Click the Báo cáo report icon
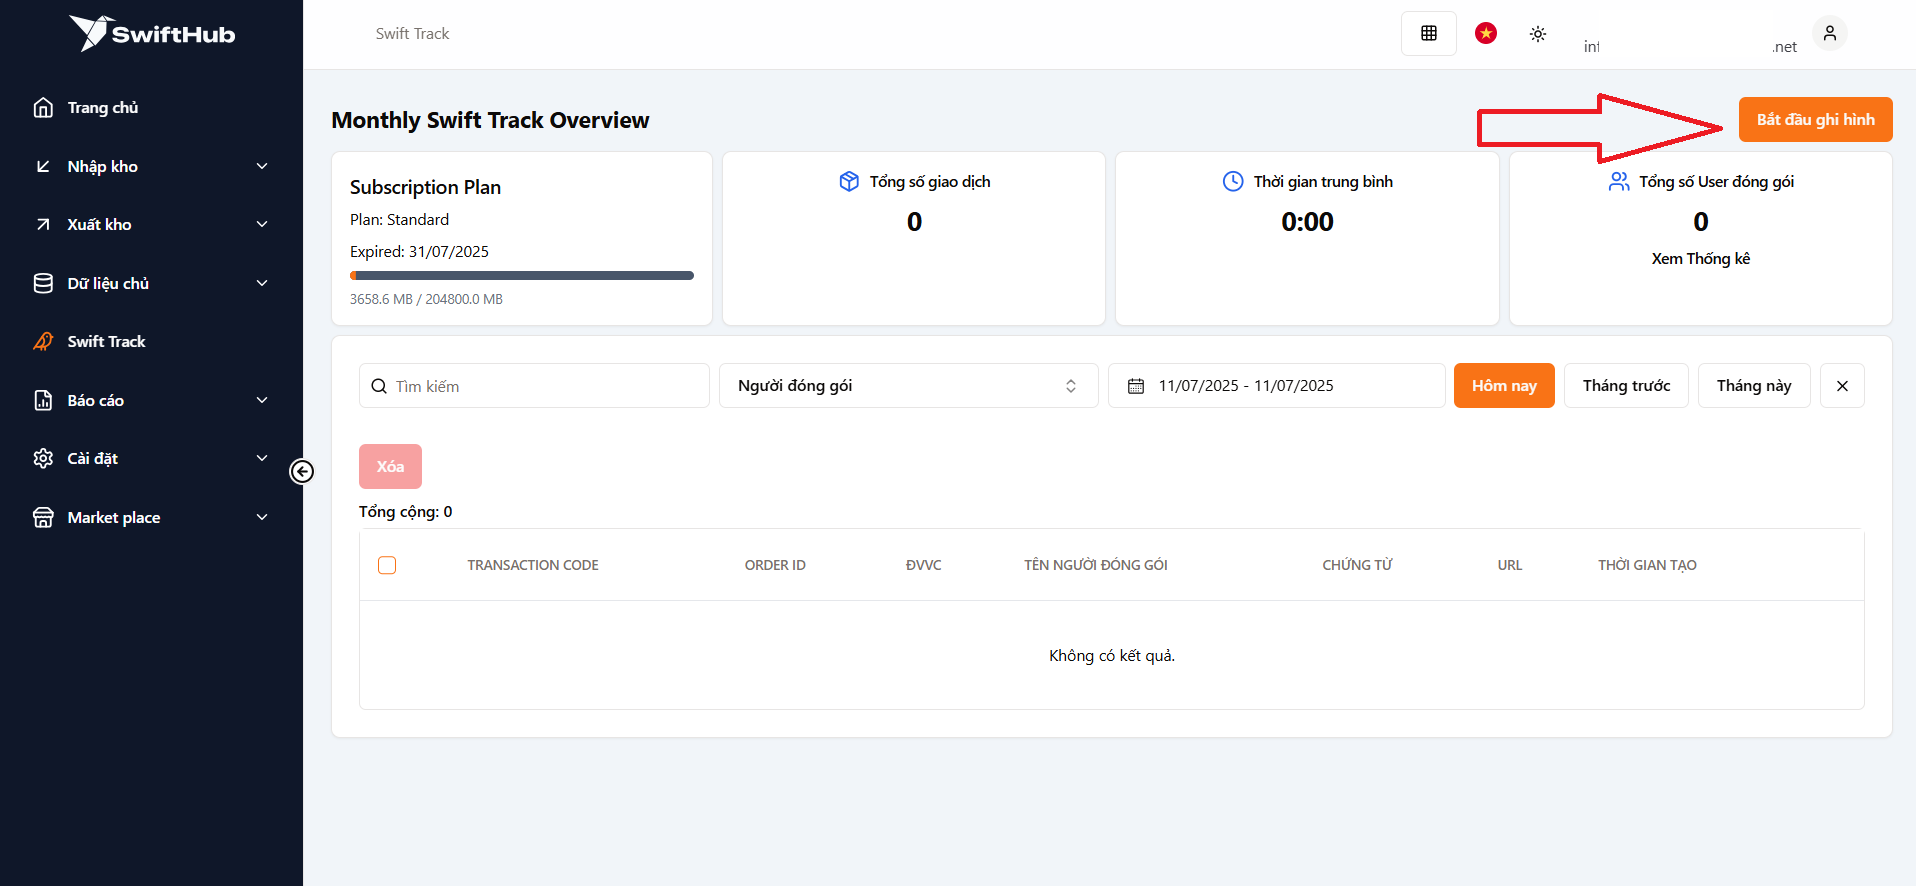The image size is (1916, 886). (x=43, y=400)
